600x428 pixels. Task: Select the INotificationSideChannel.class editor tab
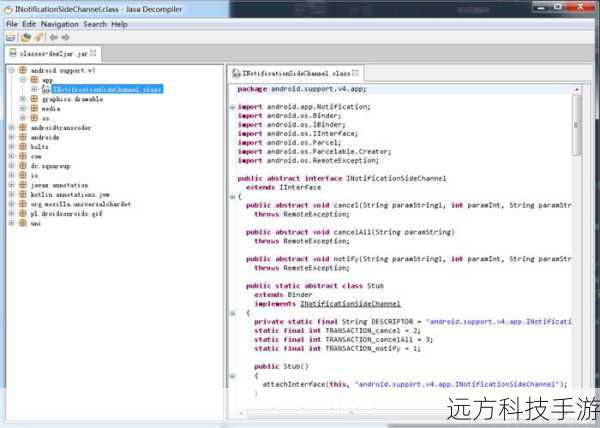tap(296, 73)
